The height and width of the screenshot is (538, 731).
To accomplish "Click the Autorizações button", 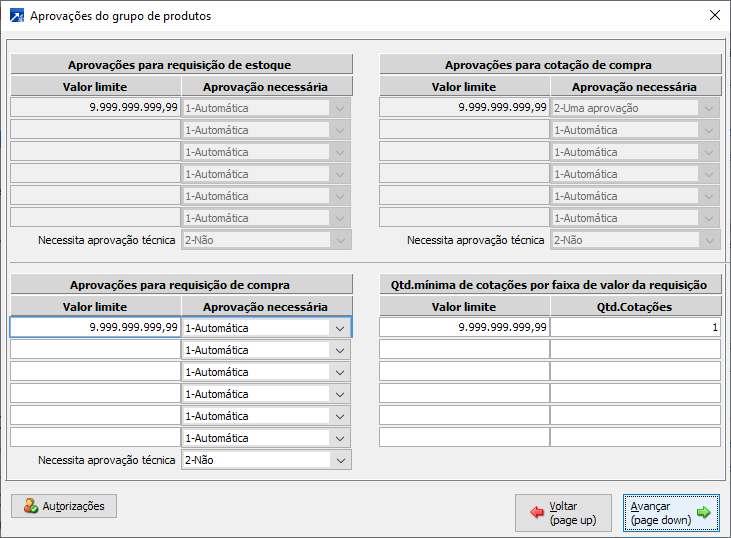I will click(x=64, y=506).
